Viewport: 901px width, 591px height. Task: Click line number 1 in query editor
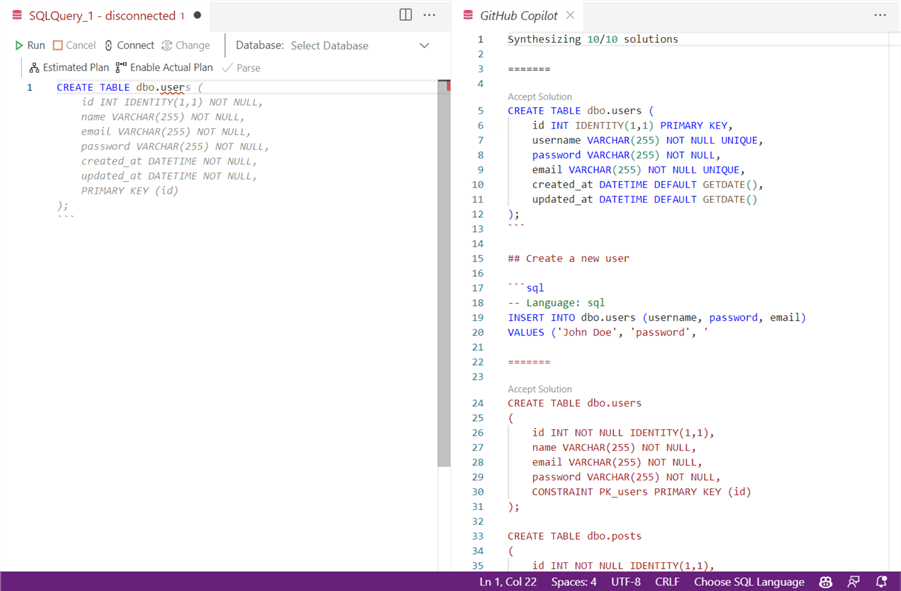[x=29, y=87]
